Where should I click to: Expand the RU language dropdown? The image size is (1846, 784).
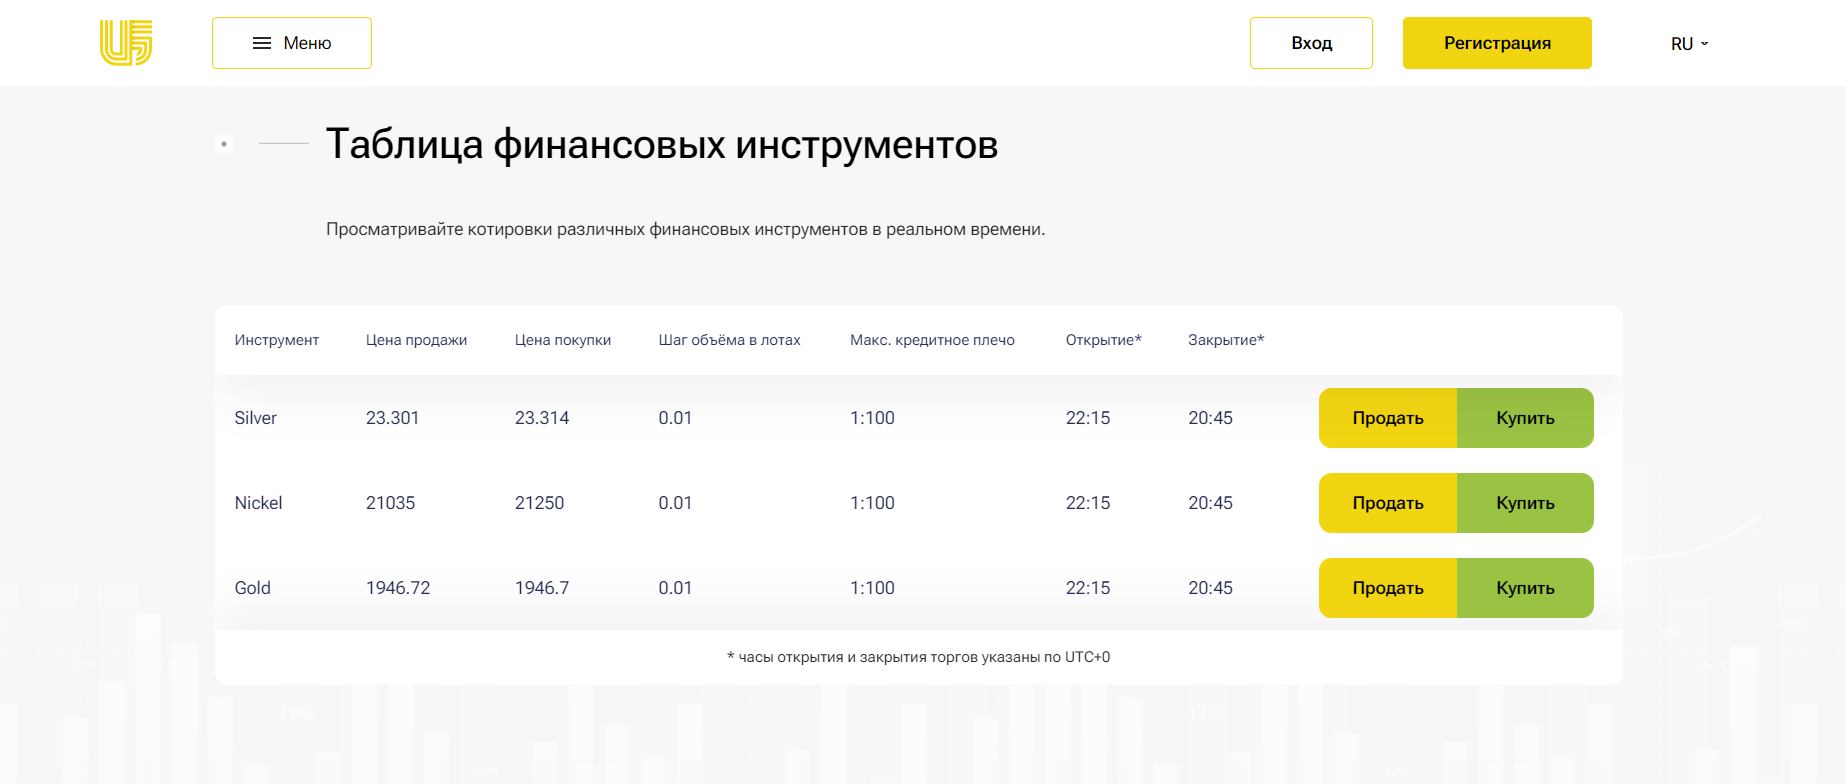[x=1689, y=44]
